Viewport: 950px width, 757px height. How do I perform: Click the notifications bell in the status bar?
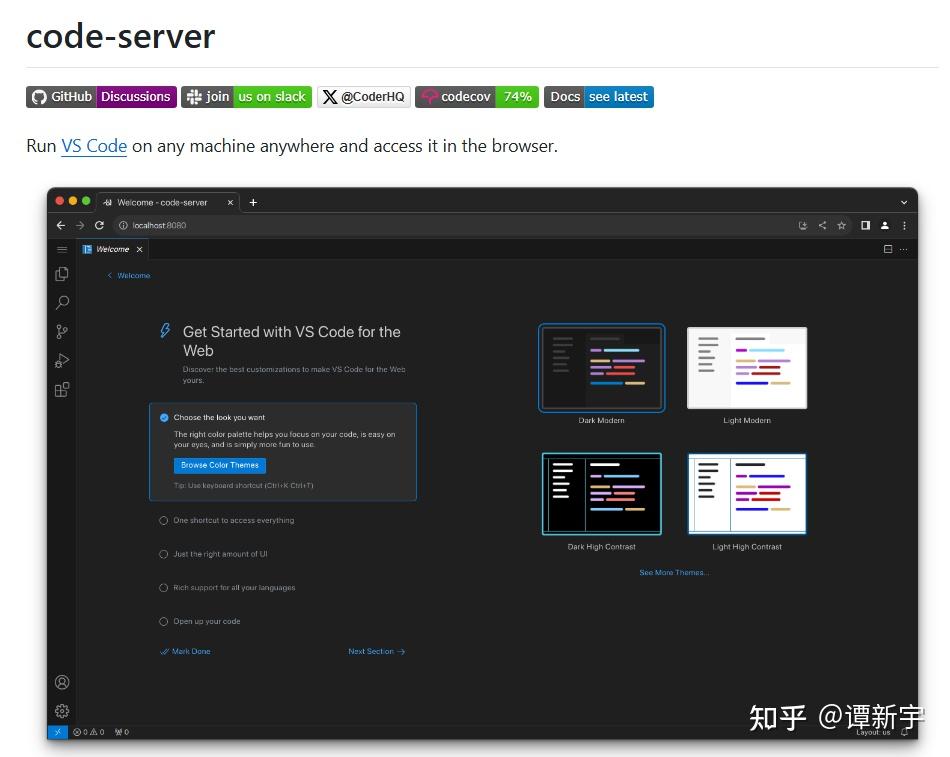tap(904, 731)
